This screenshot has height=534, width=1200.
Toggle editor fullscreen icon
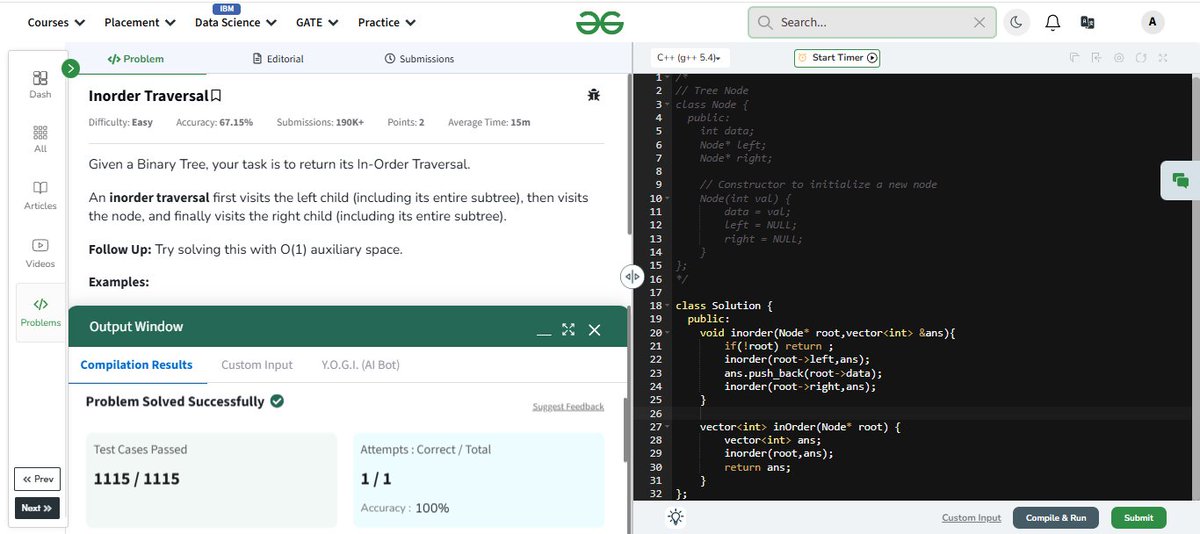pos(1163,58)
